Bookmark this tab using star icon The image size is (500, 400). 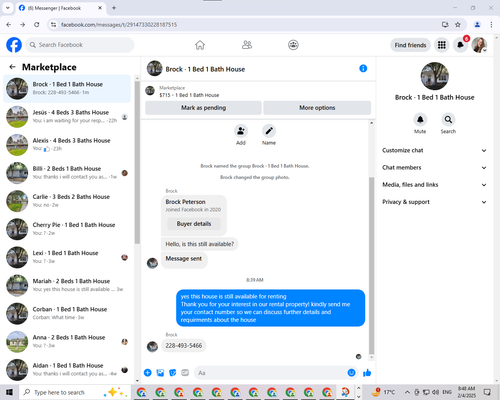[458, 25]
